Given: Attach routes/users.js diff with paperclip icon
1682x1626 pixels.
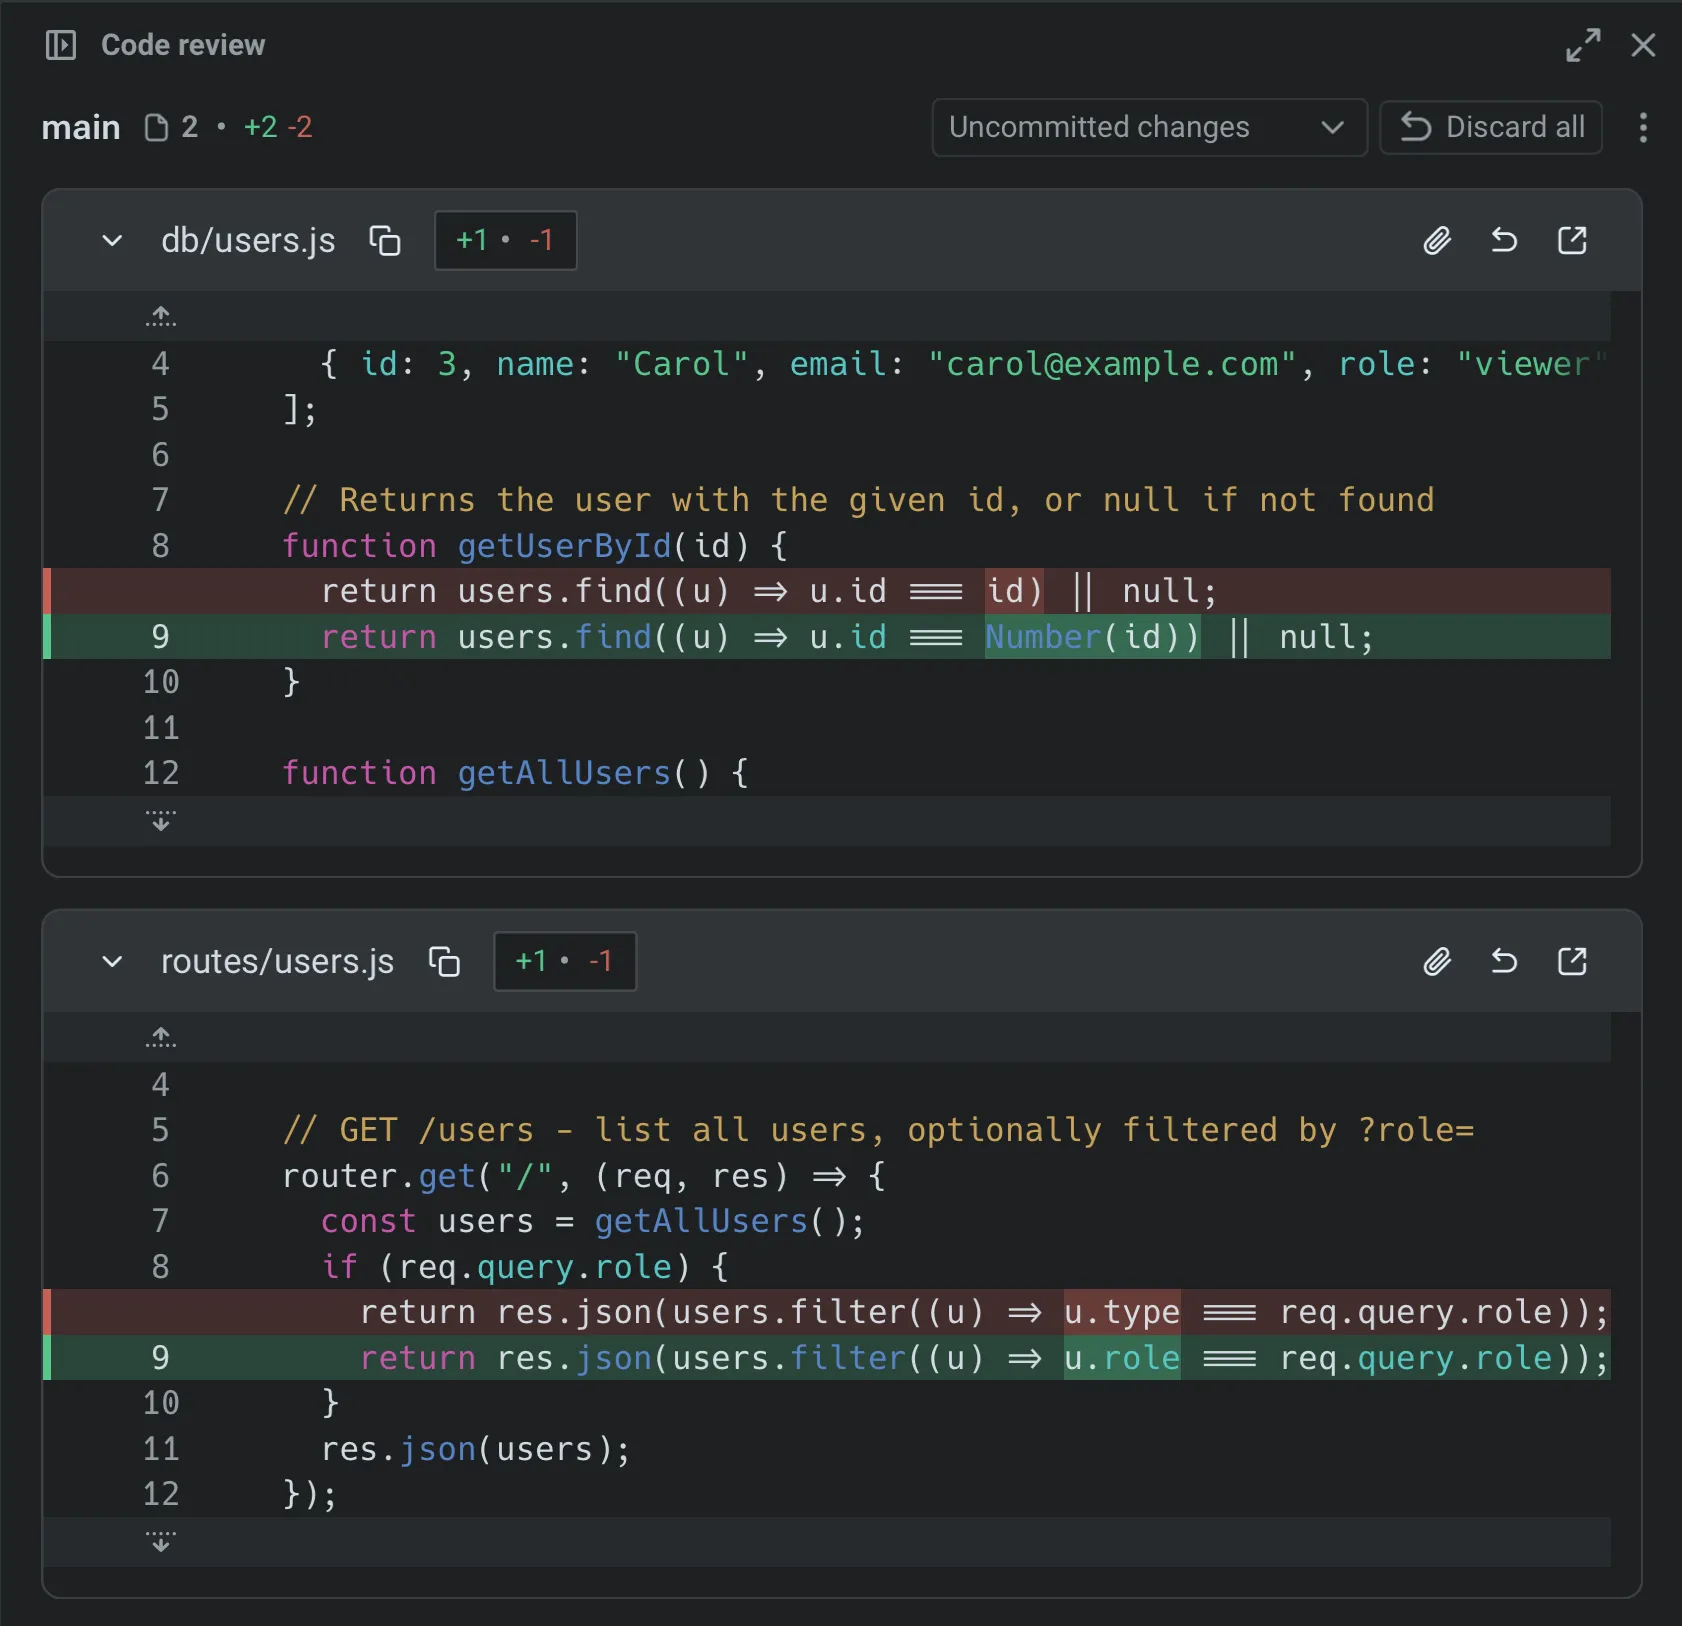Looking at the screenshot, I should click(x=1437, y=961).
